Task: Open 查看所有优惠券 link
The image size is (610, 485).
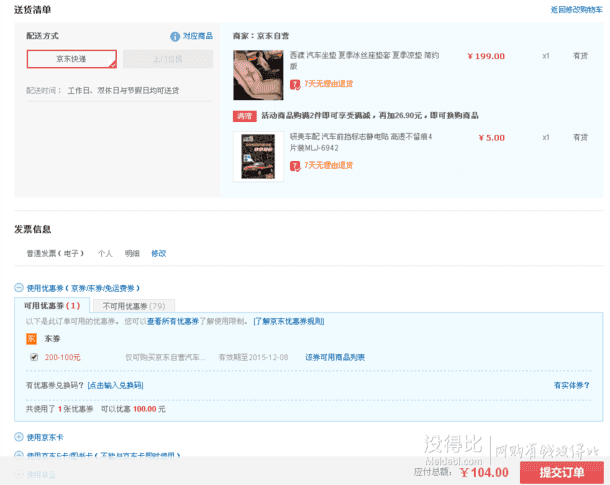Action: pyautogui.click(x=173, y=322)
